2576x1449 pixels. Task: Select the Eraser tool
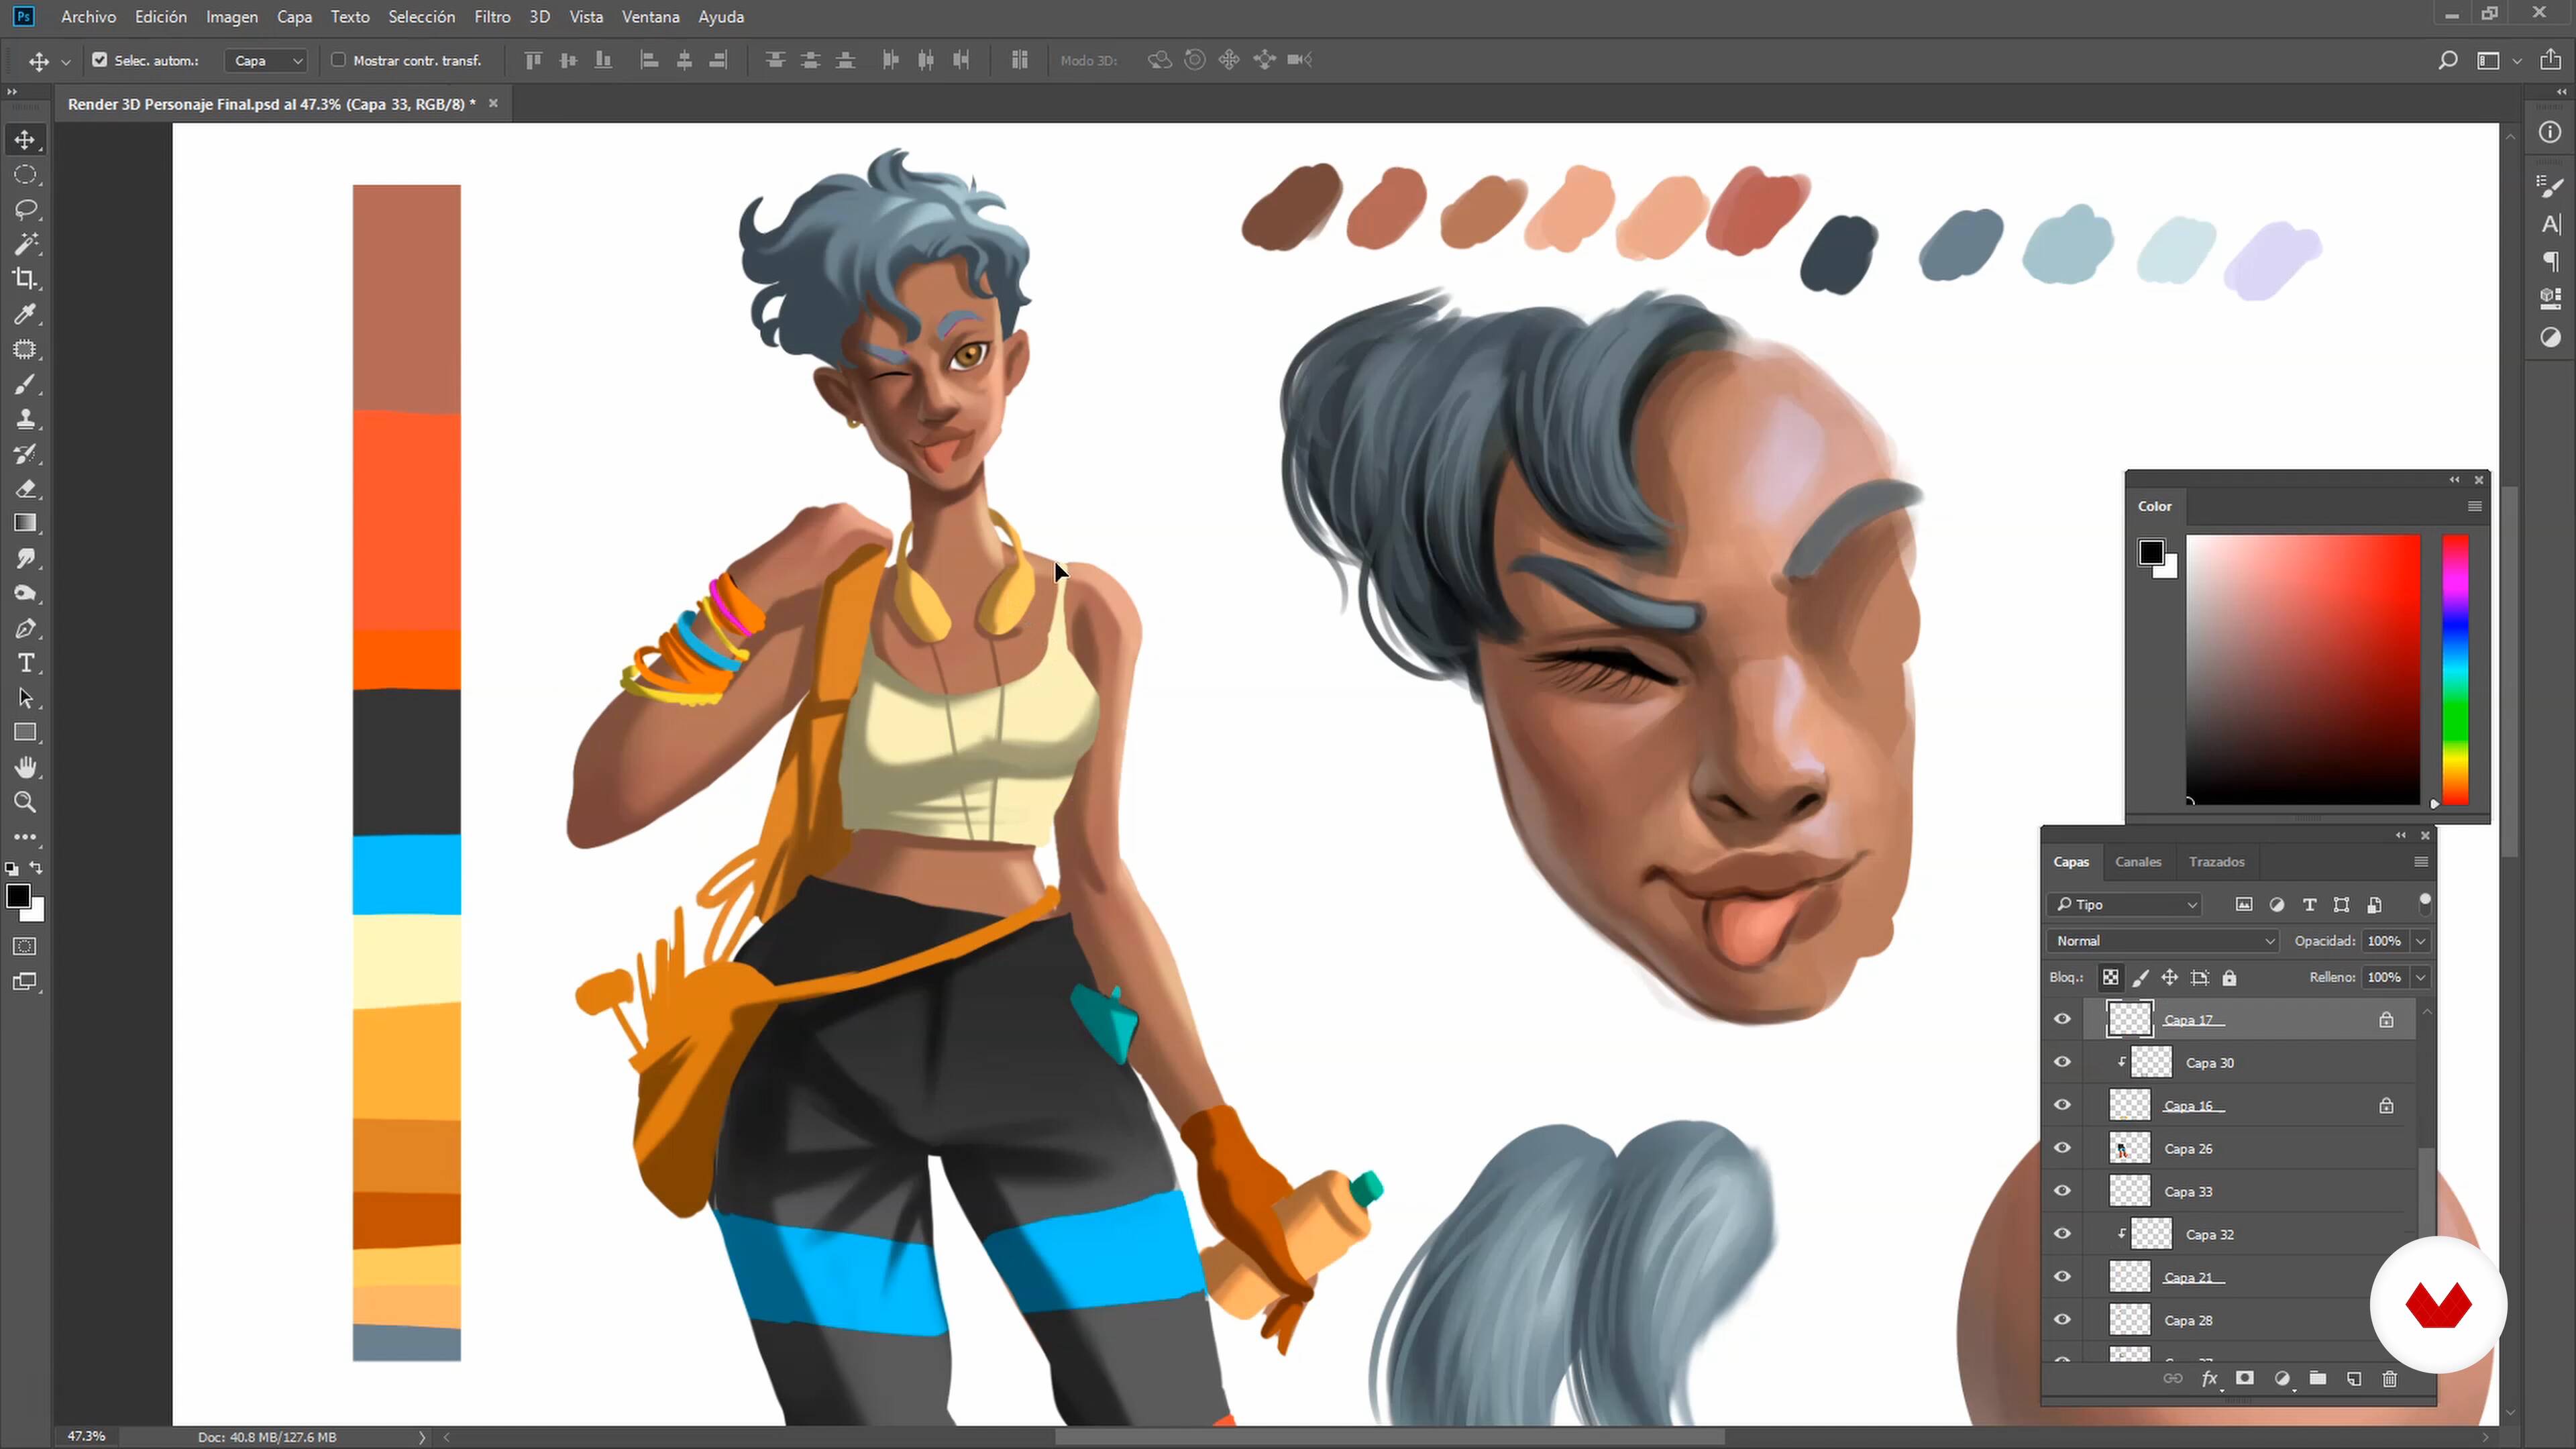pyautogui.click(x=25, y=489)
